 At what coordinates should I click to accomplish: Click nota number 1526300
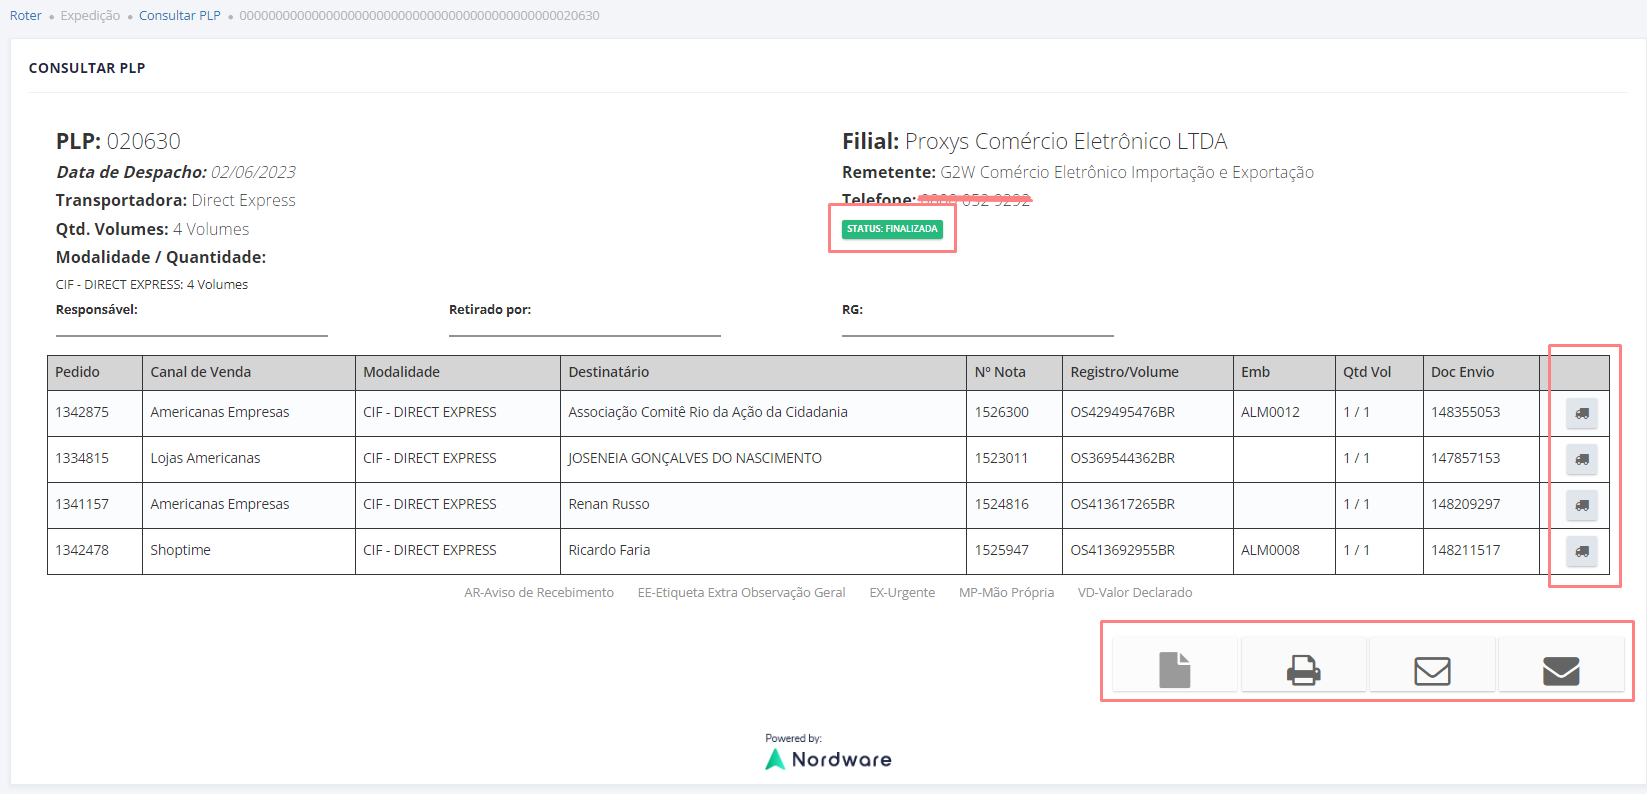pyautogui.click(x=1002, y=412)
